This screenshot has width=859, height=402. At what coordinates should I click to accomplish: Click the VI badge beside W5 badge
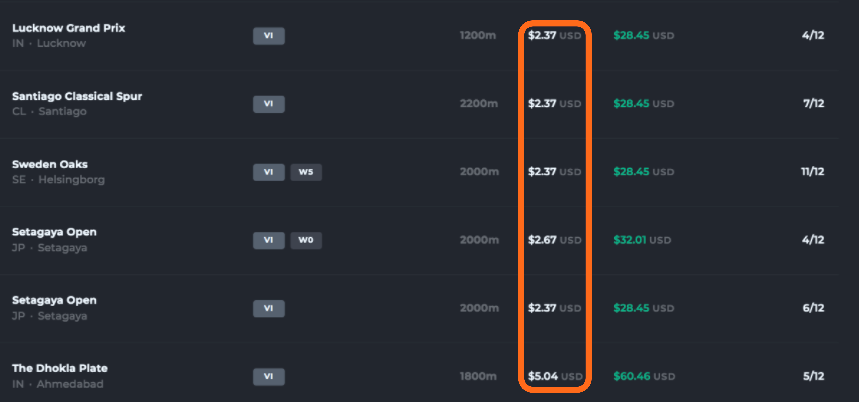(x=268, y=172)
